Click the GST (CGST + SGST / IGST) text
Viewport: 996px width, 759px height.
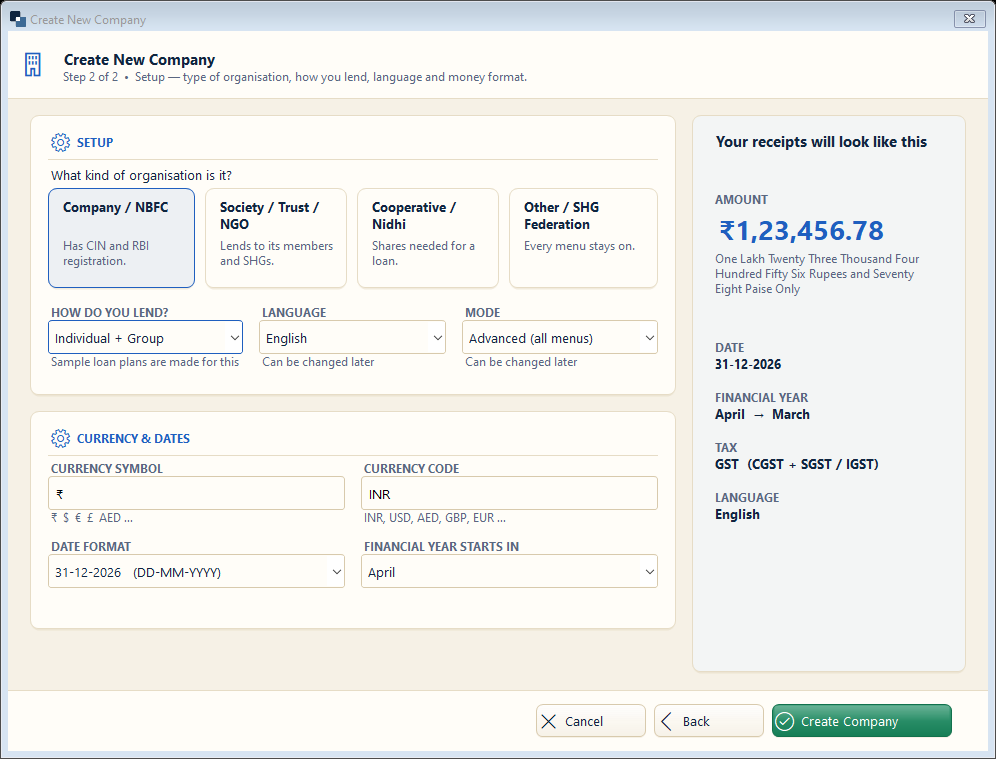[797, 464]
